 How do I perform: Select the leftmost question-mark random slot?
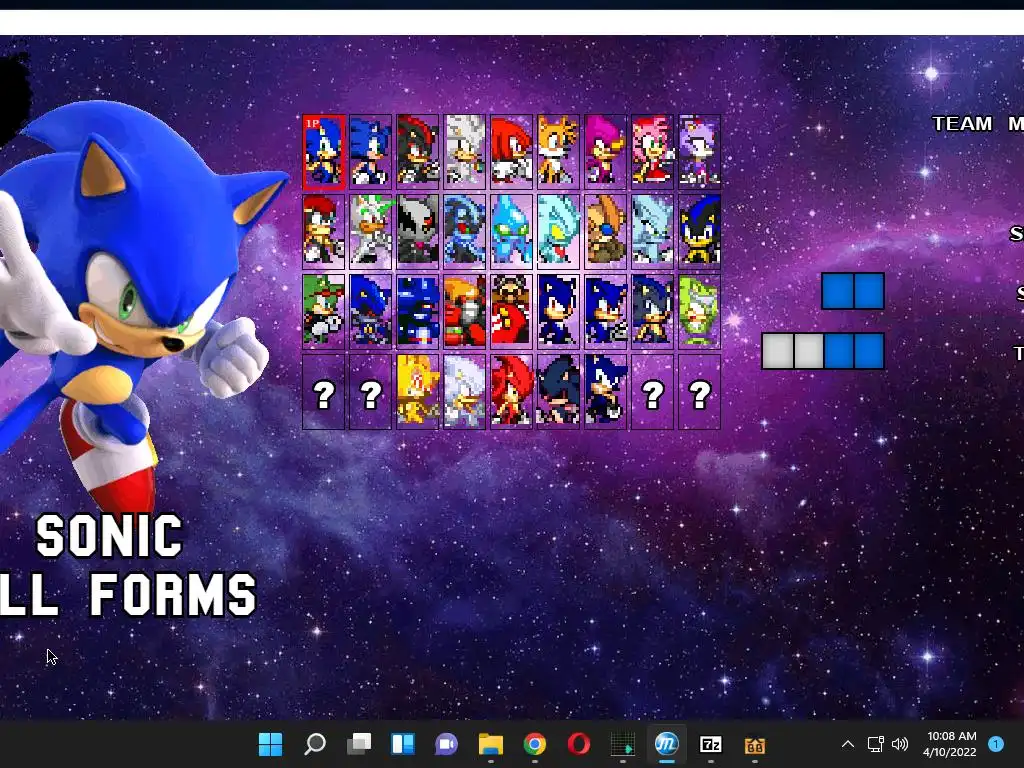point(323,391)
